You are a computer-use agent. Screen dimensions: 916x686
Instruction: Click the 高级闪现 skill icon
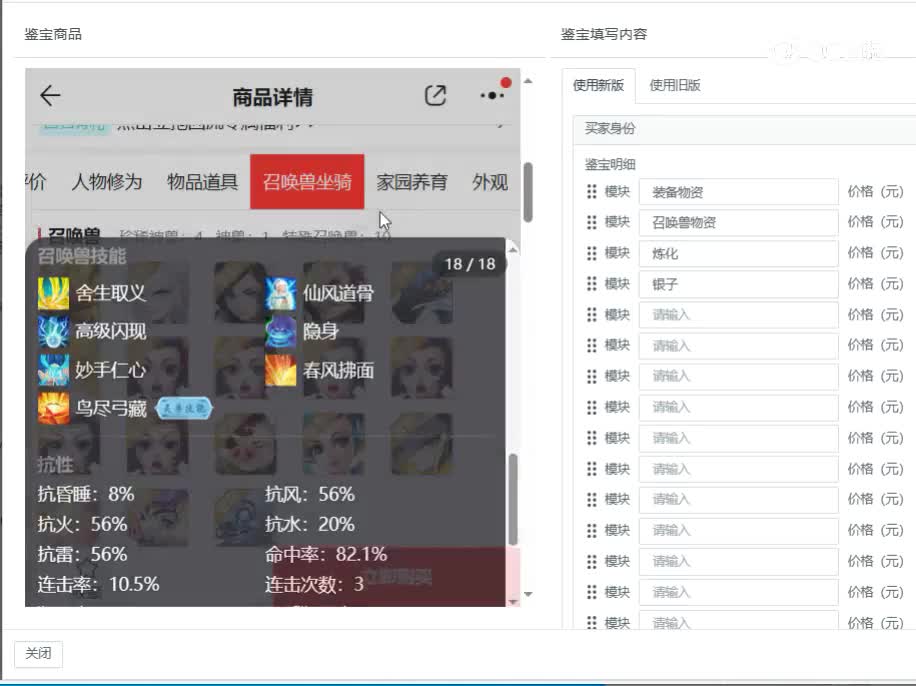pos(53,332)
